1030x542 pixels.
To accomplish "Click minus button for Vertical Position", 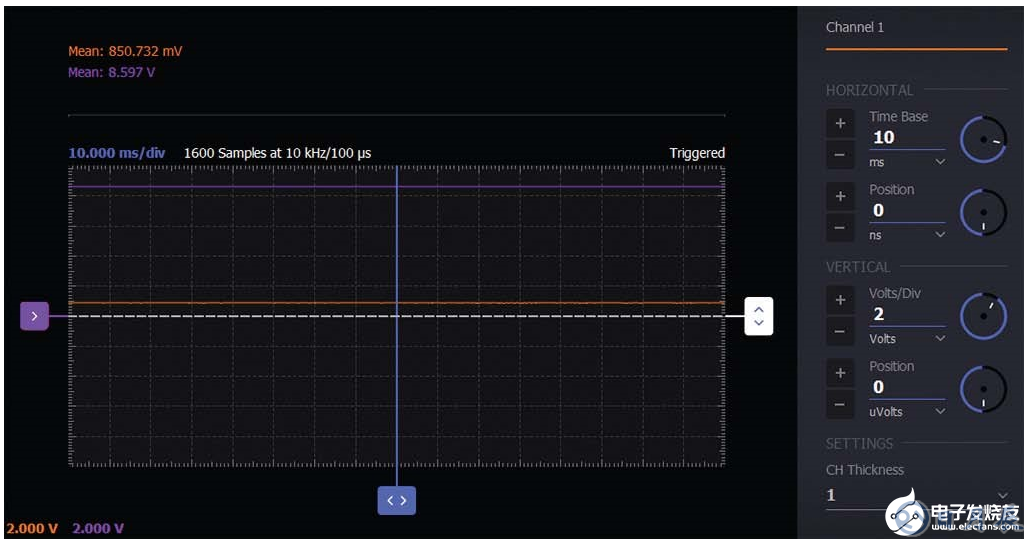I will (x=840, y=404).
